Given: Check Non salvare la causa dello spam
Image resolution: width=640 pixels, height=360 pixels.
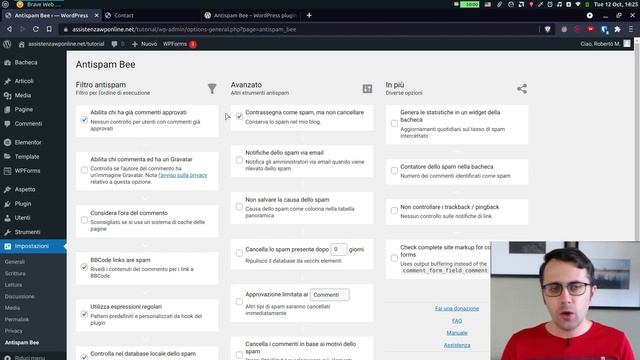Looking at the screenshot, I should click(x=239, y=207).
